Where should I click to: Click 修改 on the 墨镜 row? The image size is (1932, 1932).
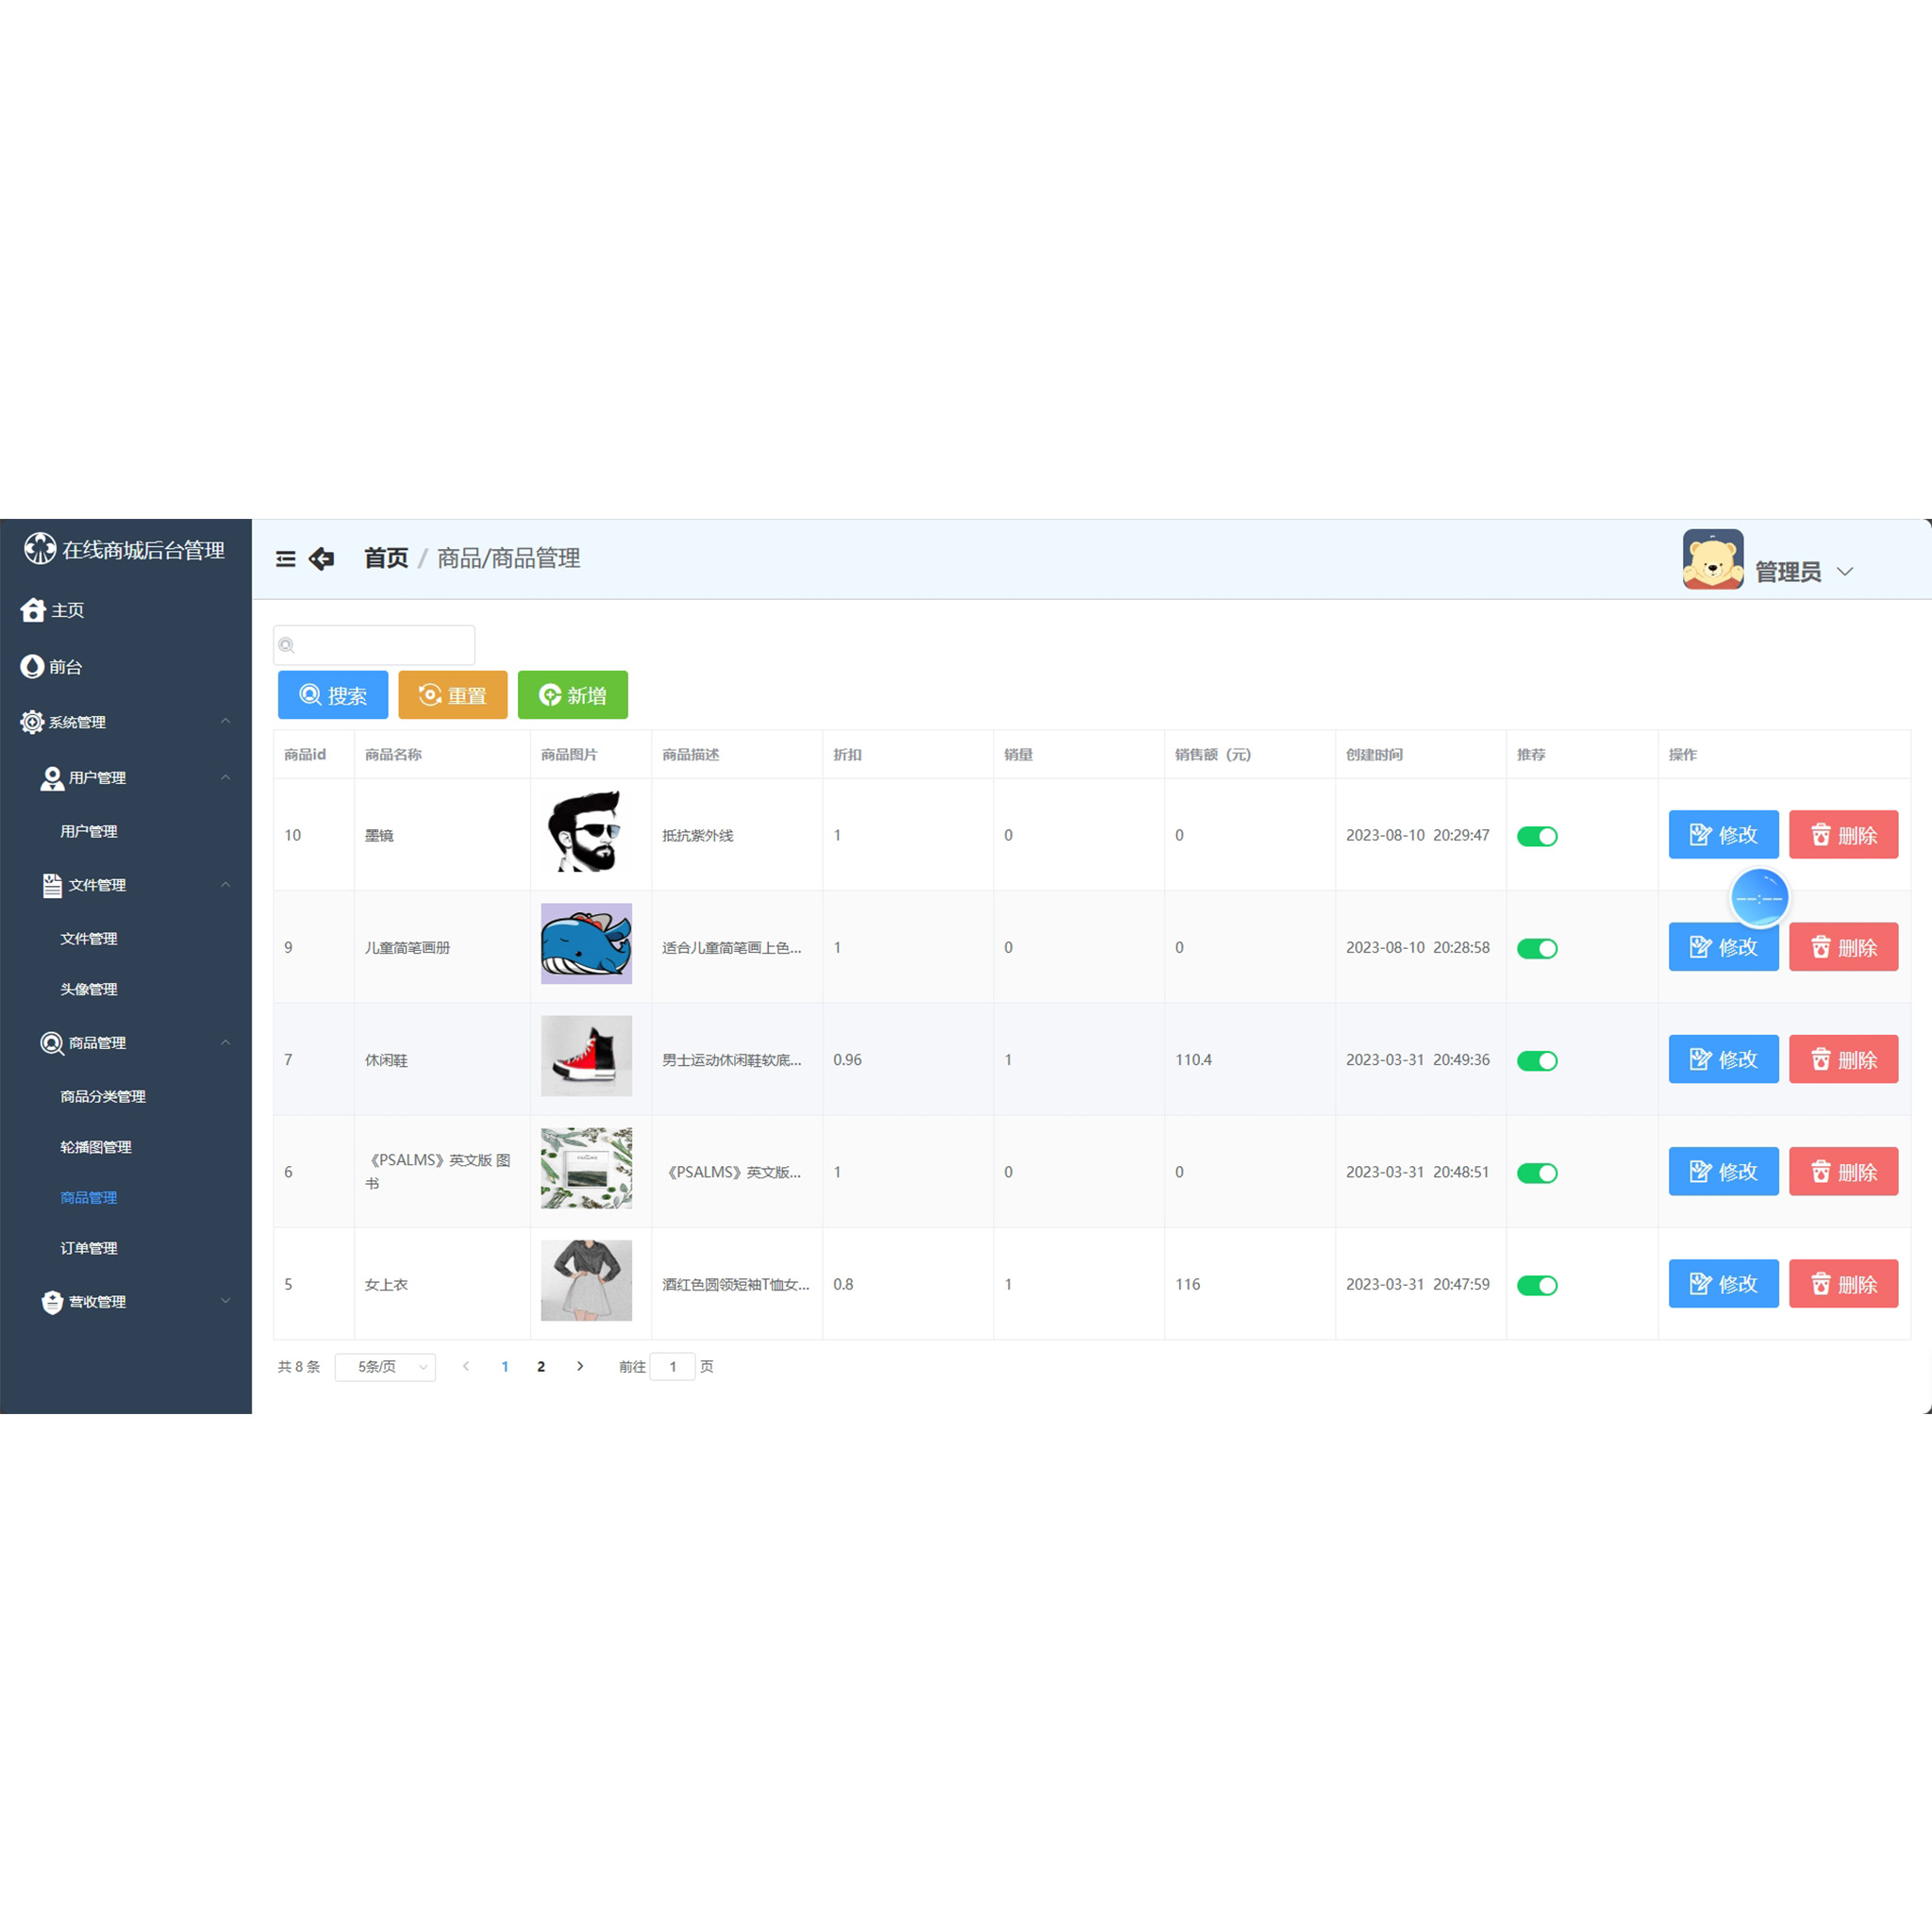[x=1723, y=835]
